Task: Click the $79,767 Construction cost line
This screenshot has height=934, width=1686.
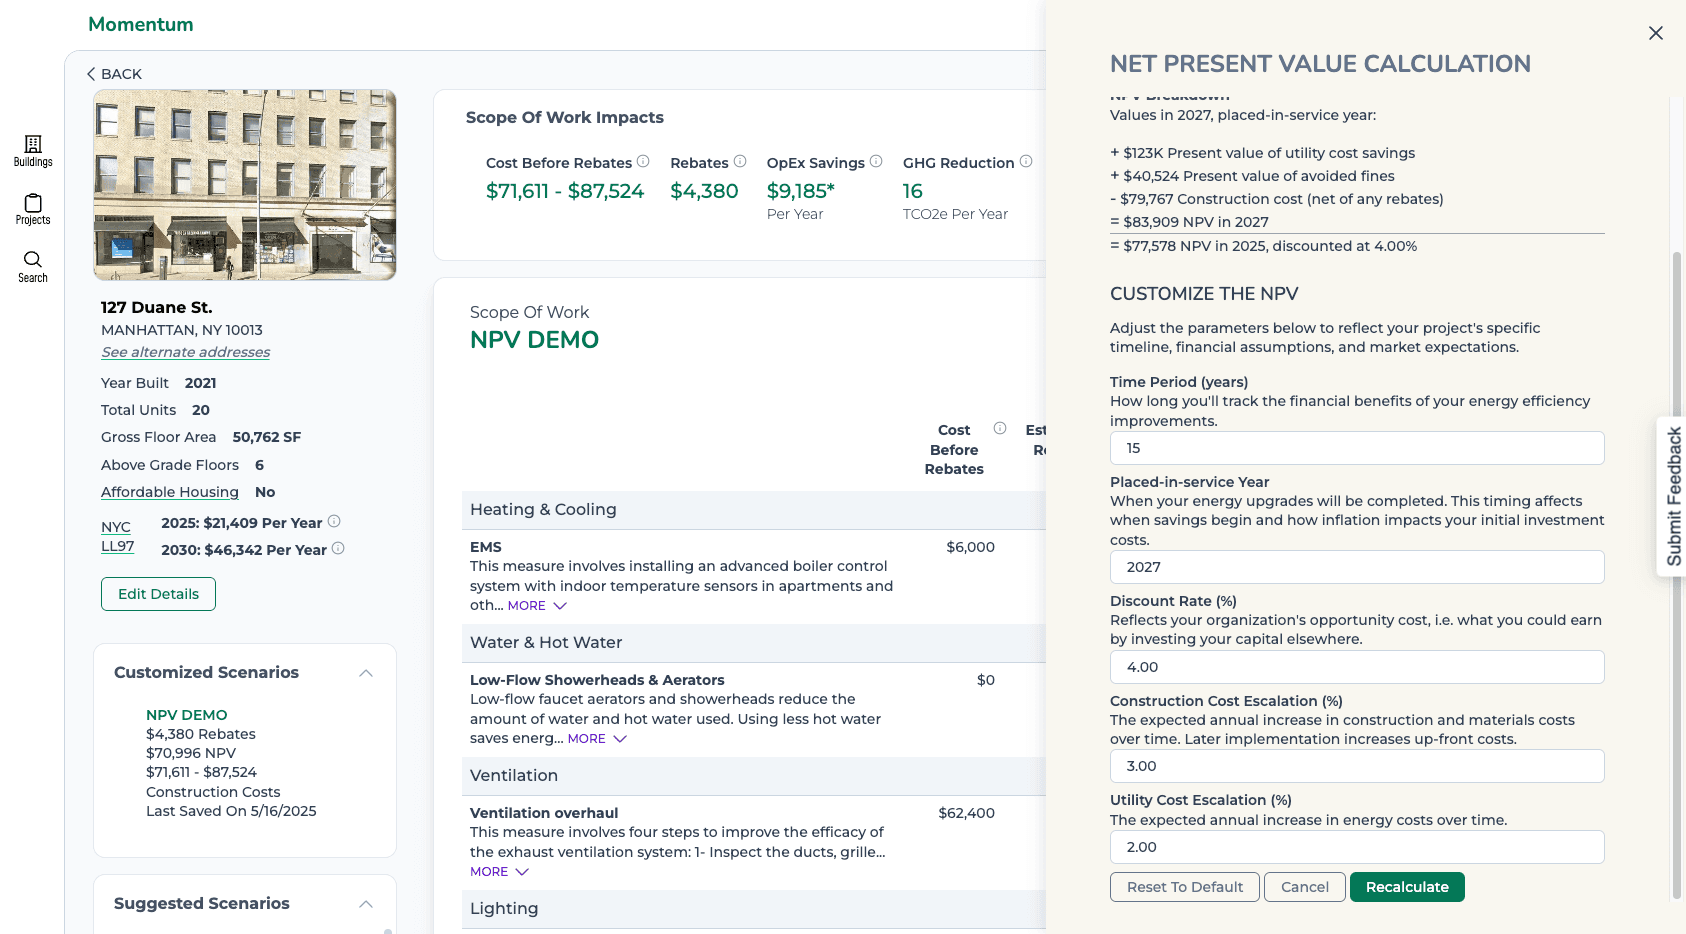Action: (1277, 199)
